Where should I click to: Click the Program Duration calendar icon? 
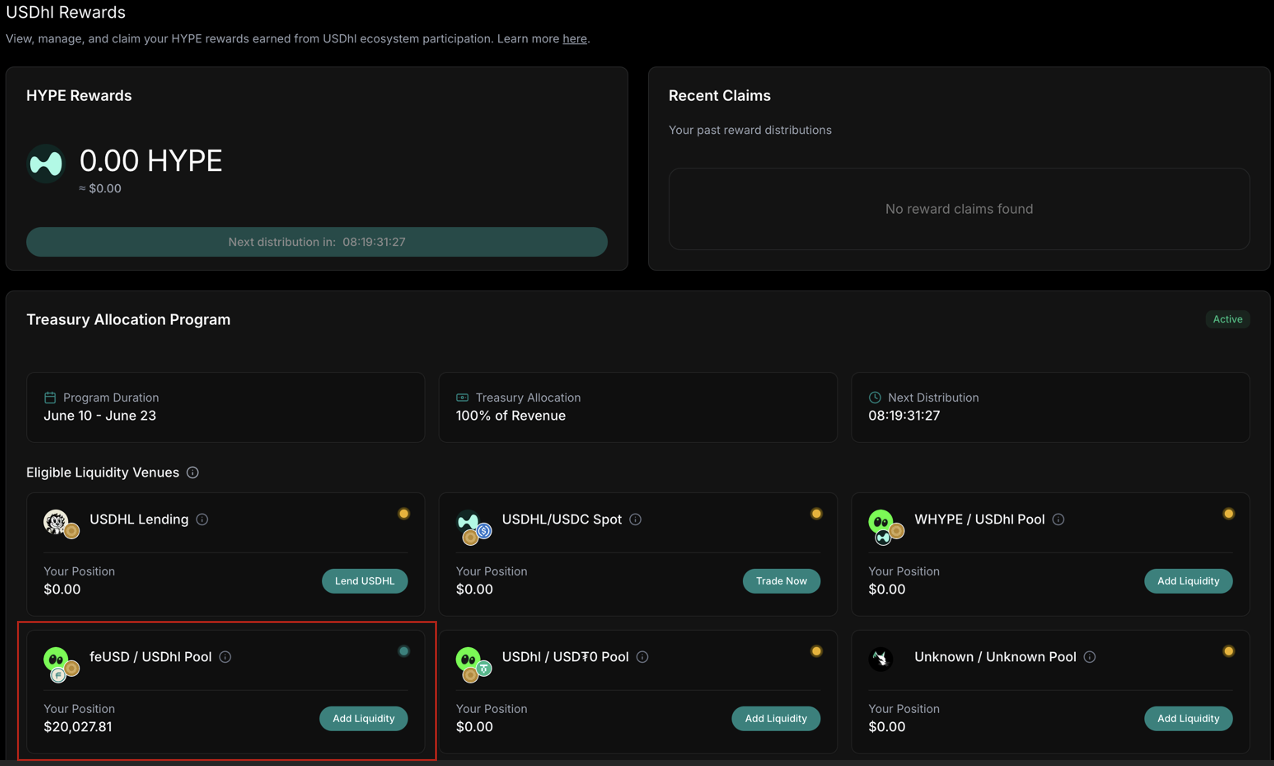50,398
